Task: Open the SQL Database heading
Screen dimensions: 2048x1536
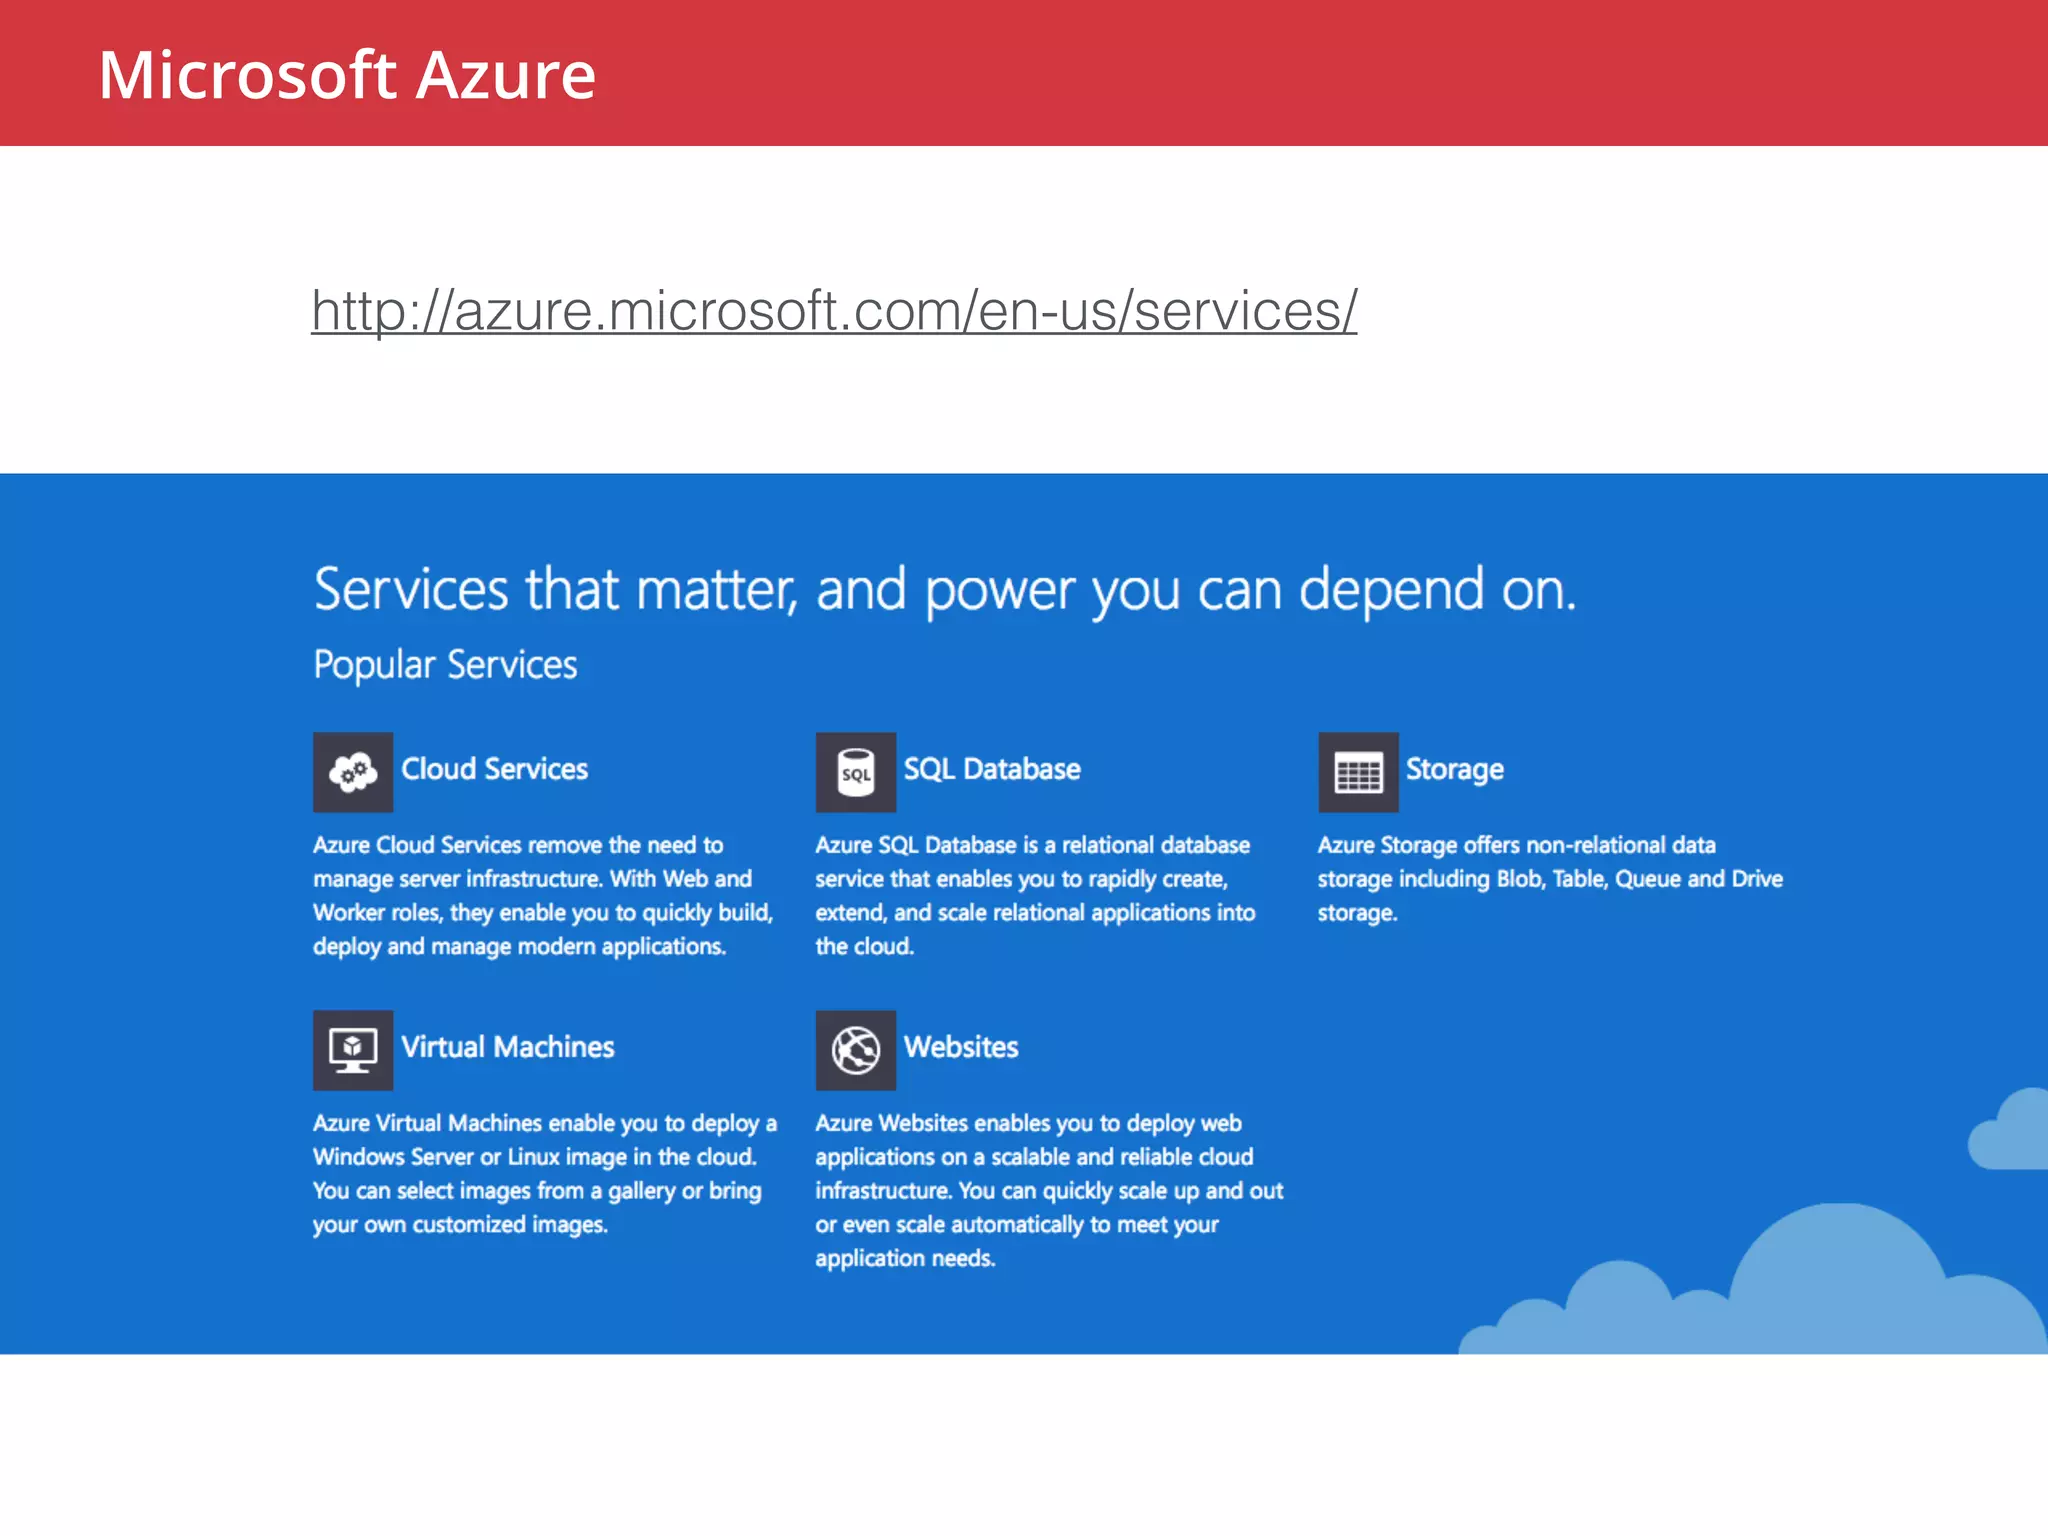Action: [992, 769]
